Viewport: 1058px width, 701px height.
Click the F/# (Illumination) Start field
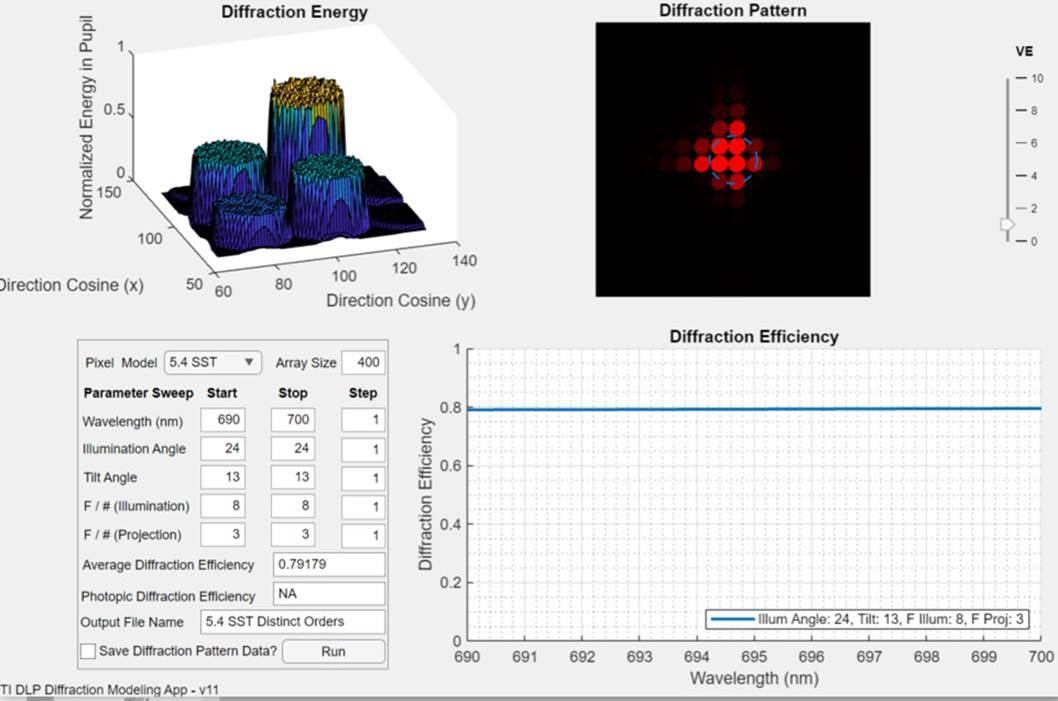coord(221,506)
